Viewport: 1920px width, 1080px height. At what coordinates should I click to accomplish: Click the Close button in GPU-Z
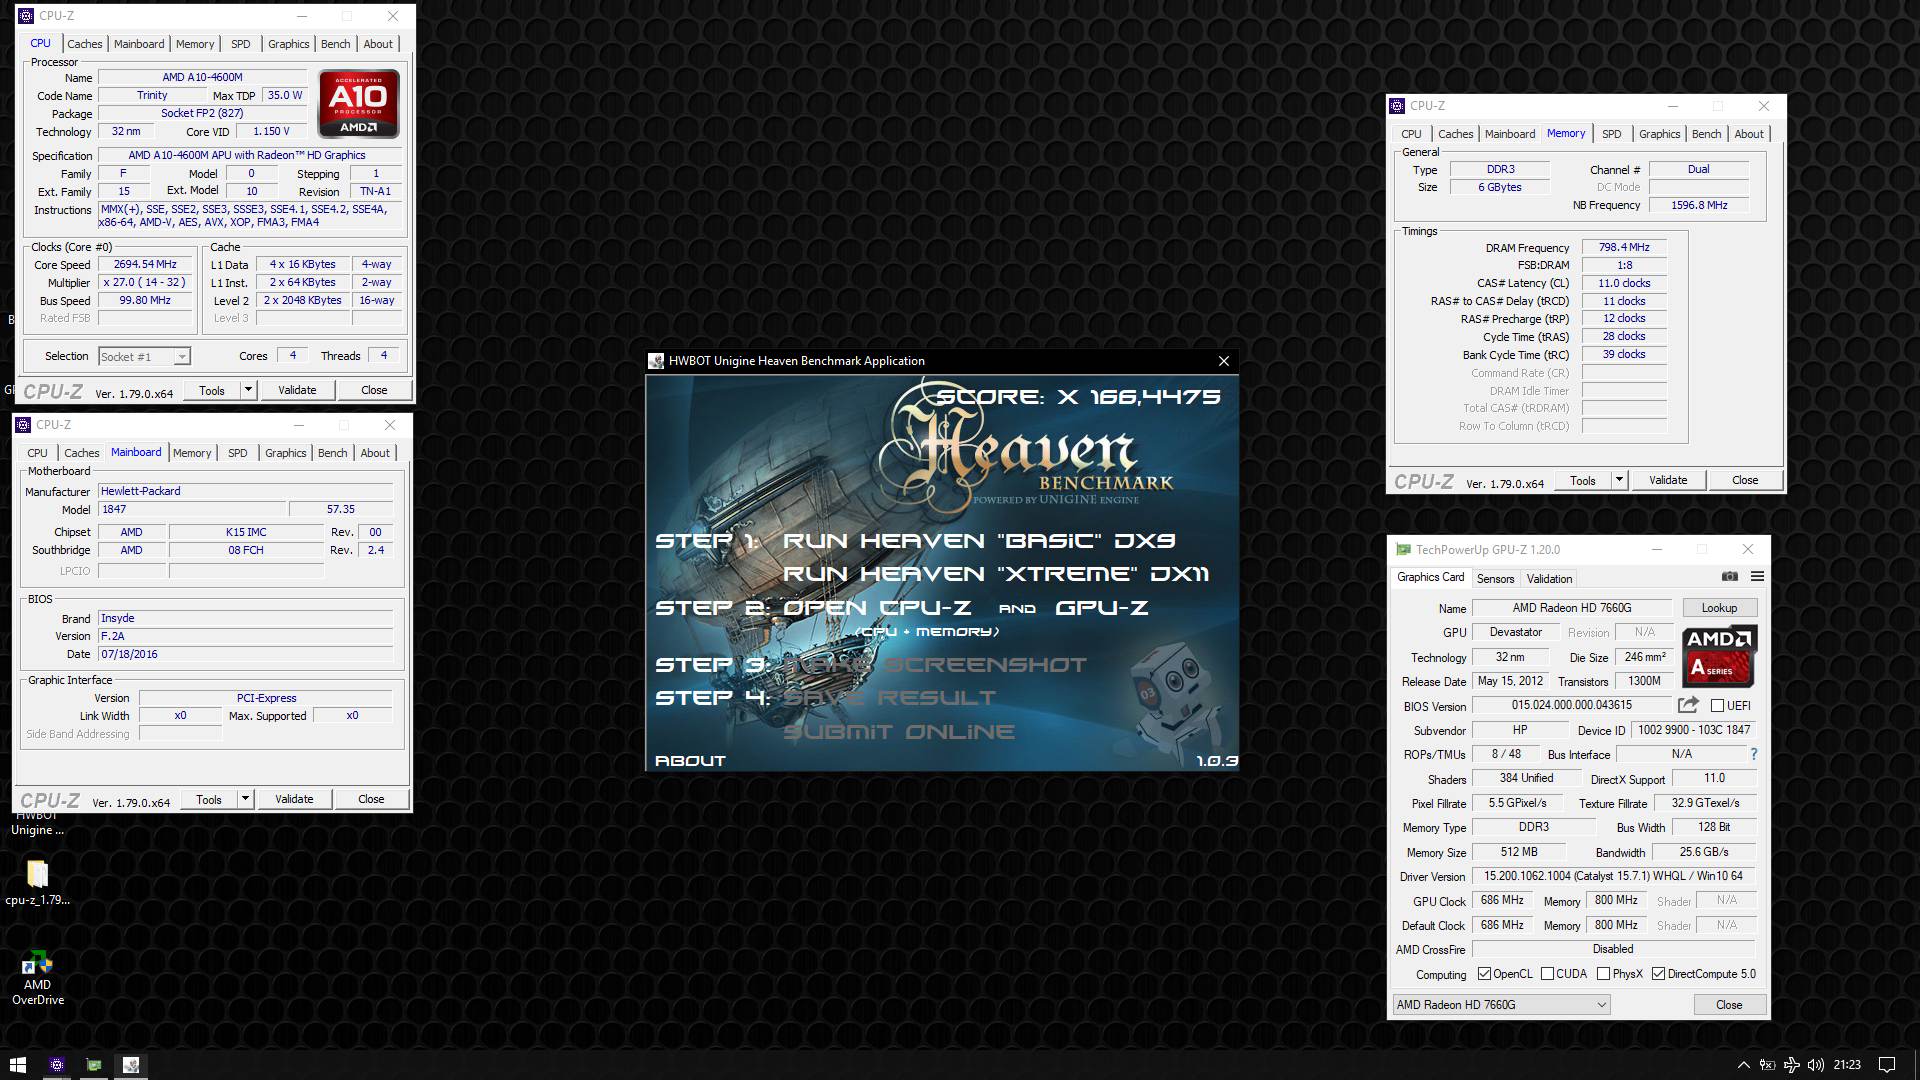click(1729, 1005)
